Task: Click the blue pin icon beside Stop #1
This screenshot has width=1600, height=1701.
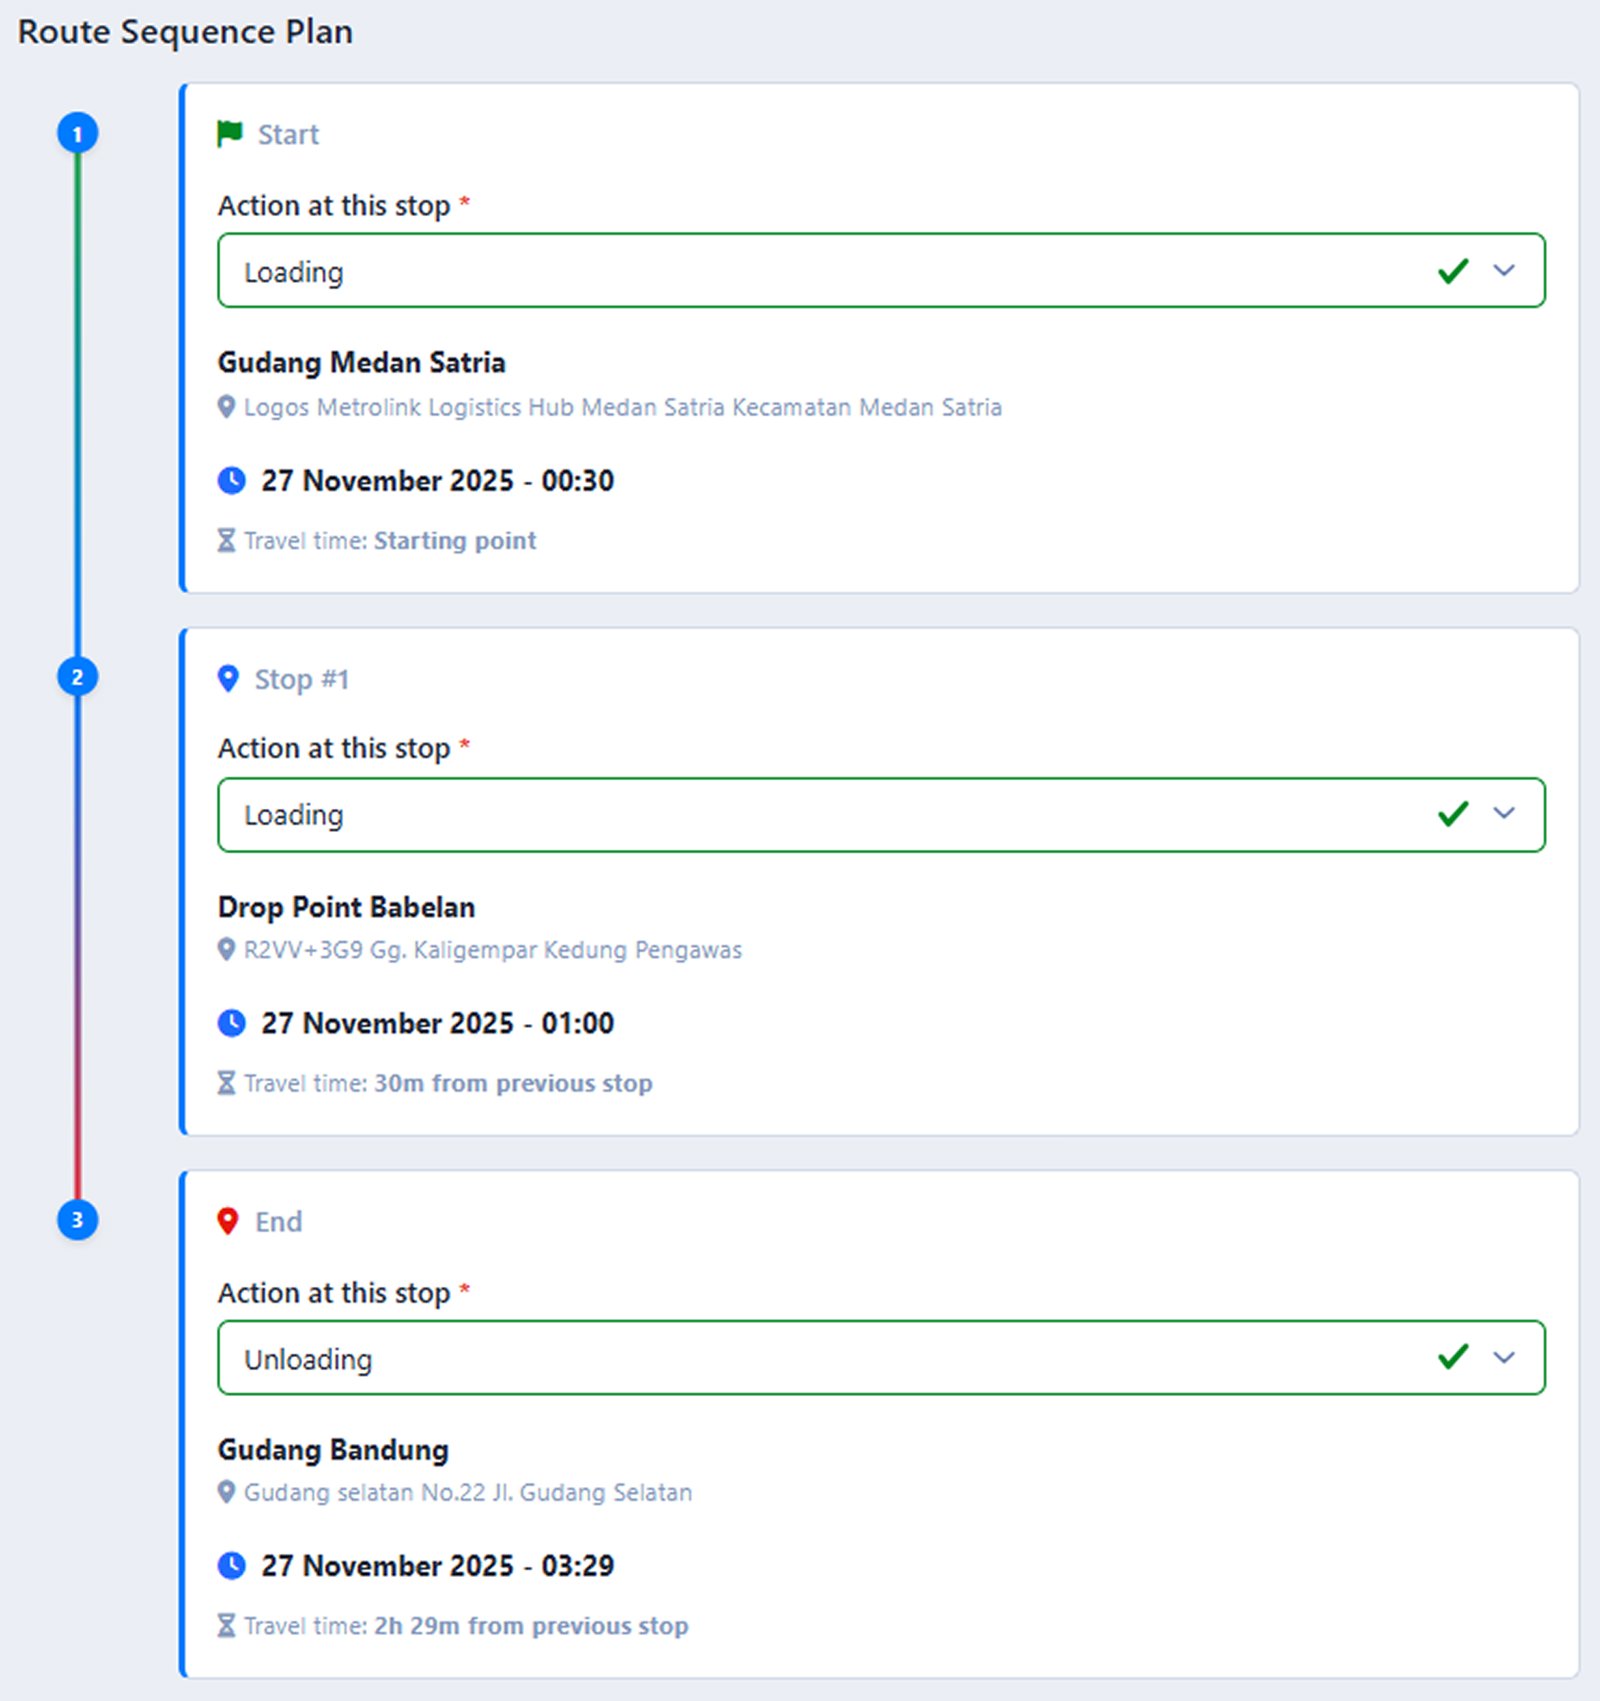Action: tap(228, 679)
